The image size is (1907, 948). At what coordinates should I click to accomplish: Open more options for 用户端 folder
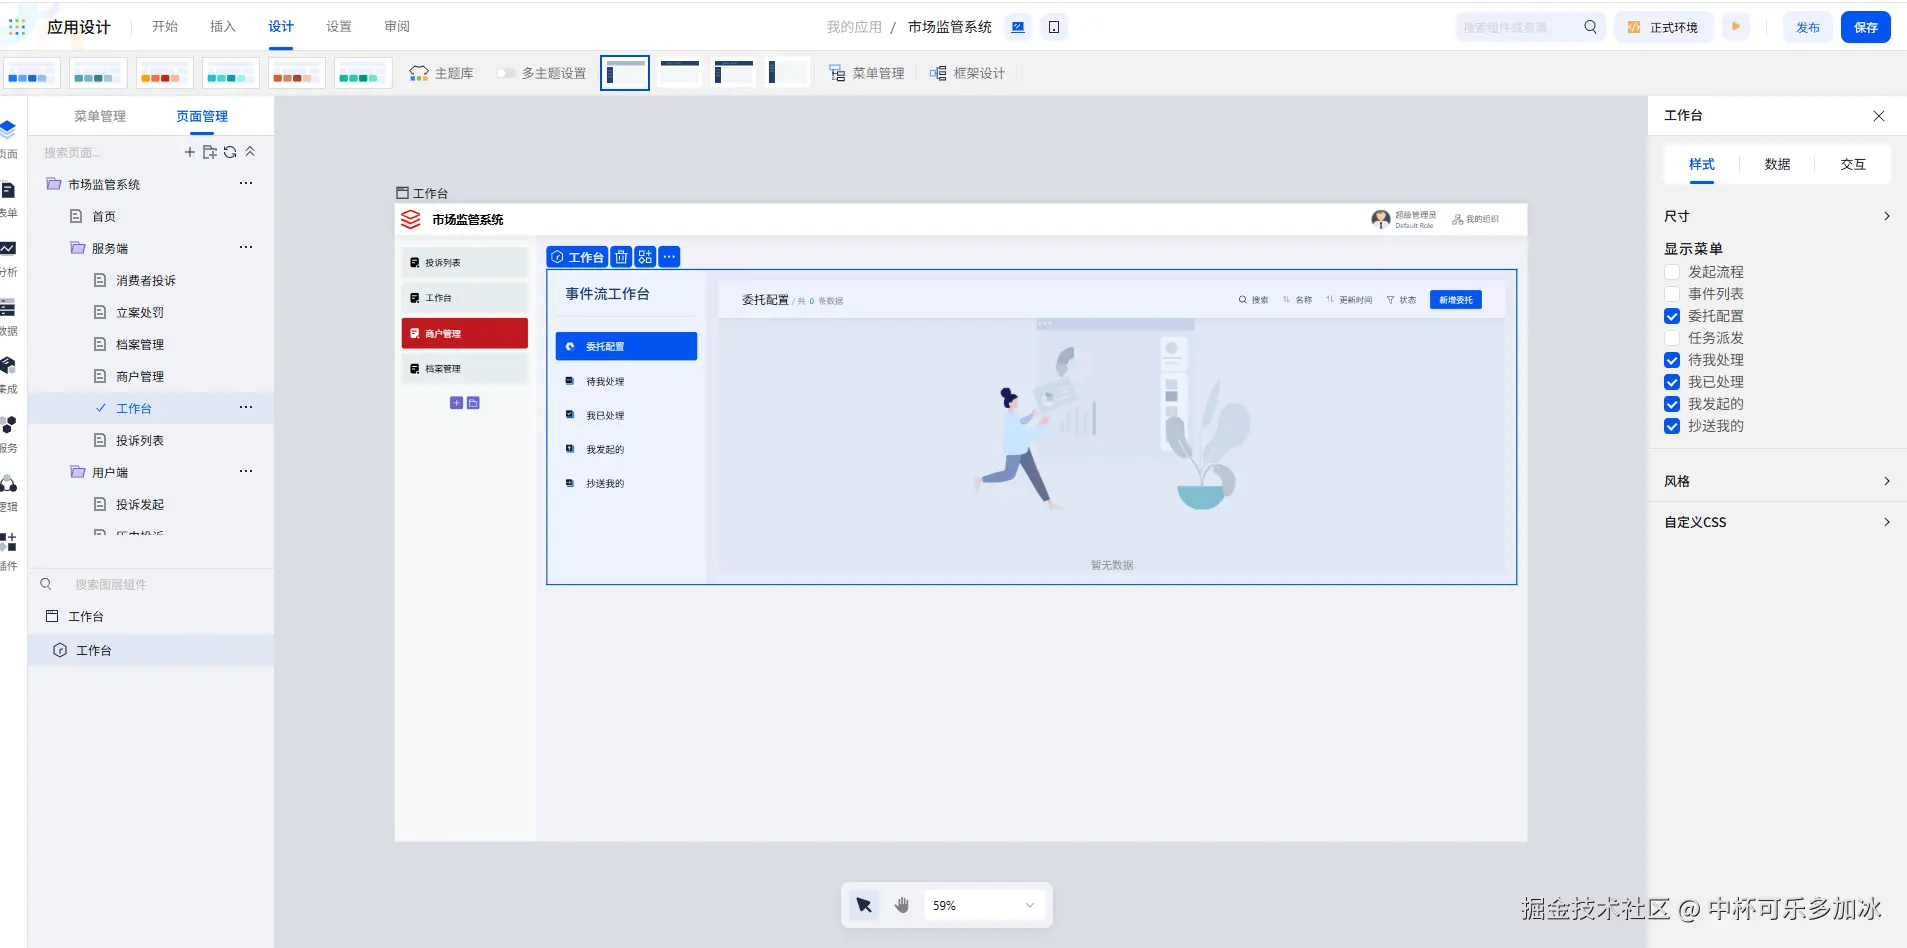coord(246,472)
